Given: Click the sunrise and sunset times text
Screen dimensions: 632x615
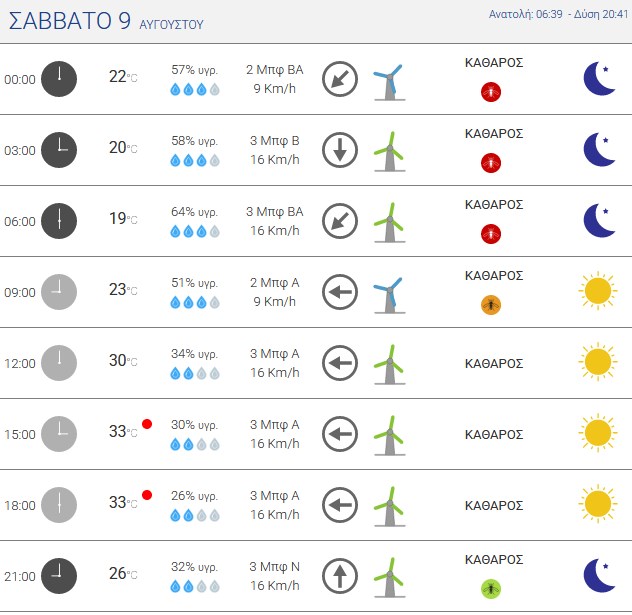Looking at the screenshot, I should coord(558,14).
